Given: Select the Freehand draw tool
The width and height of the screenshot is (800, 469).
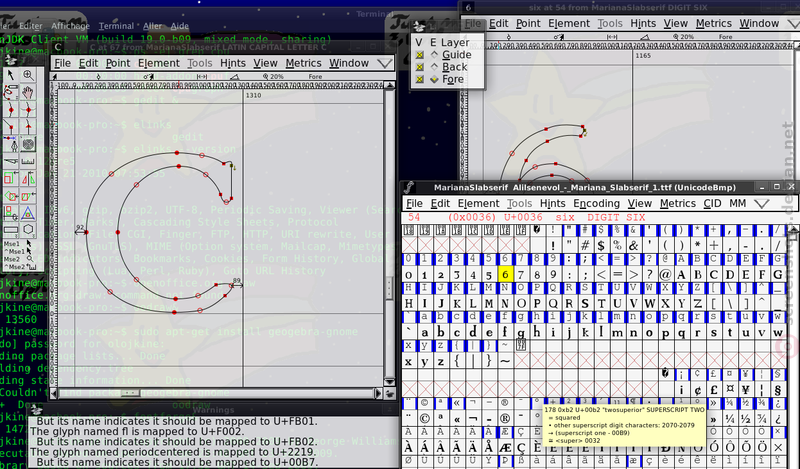Looking at the screenshot, I should tap(11, 92).
